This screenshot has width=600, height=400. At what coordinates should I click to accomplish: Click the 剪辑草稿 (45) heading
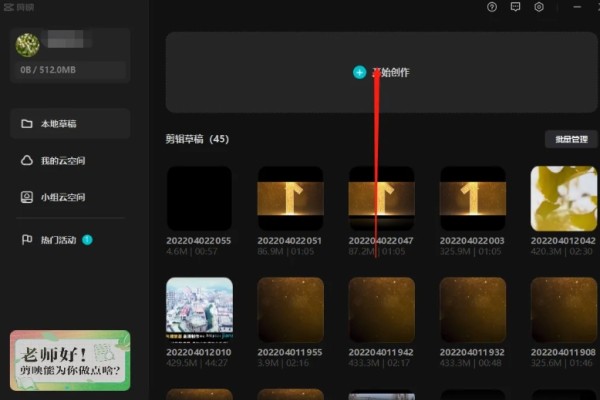tap(197, 139)
